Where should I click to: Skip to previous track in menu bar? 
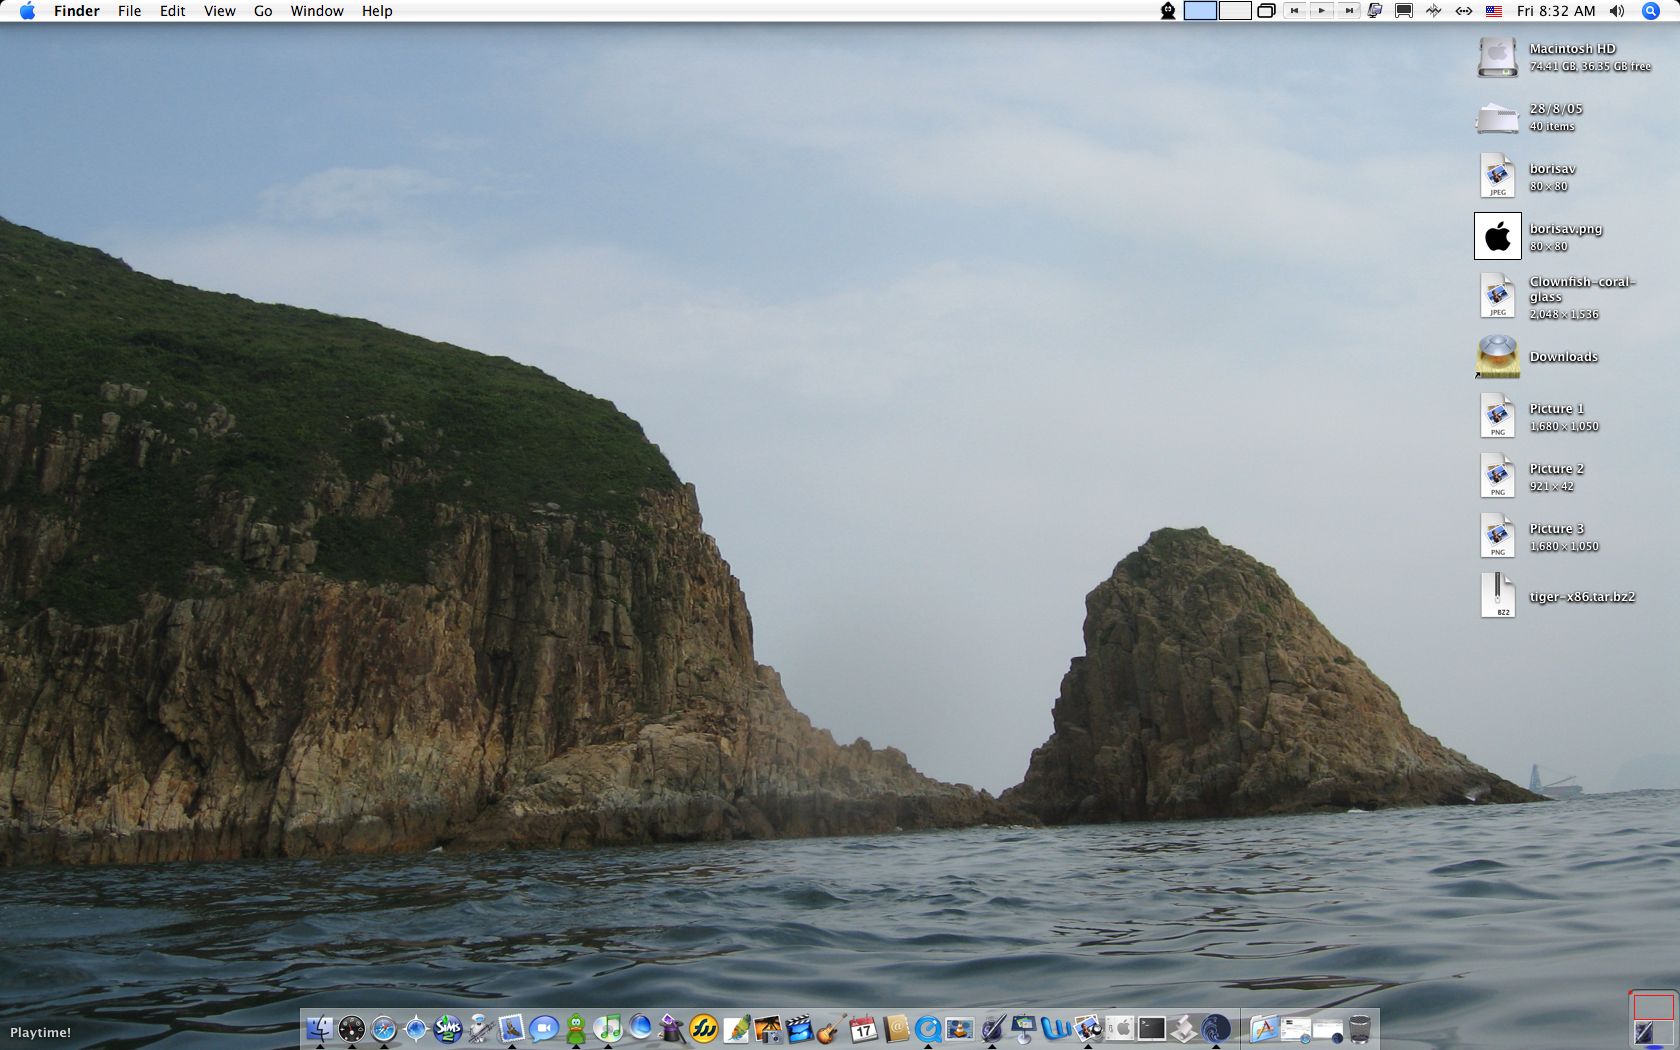[1294, 11]
